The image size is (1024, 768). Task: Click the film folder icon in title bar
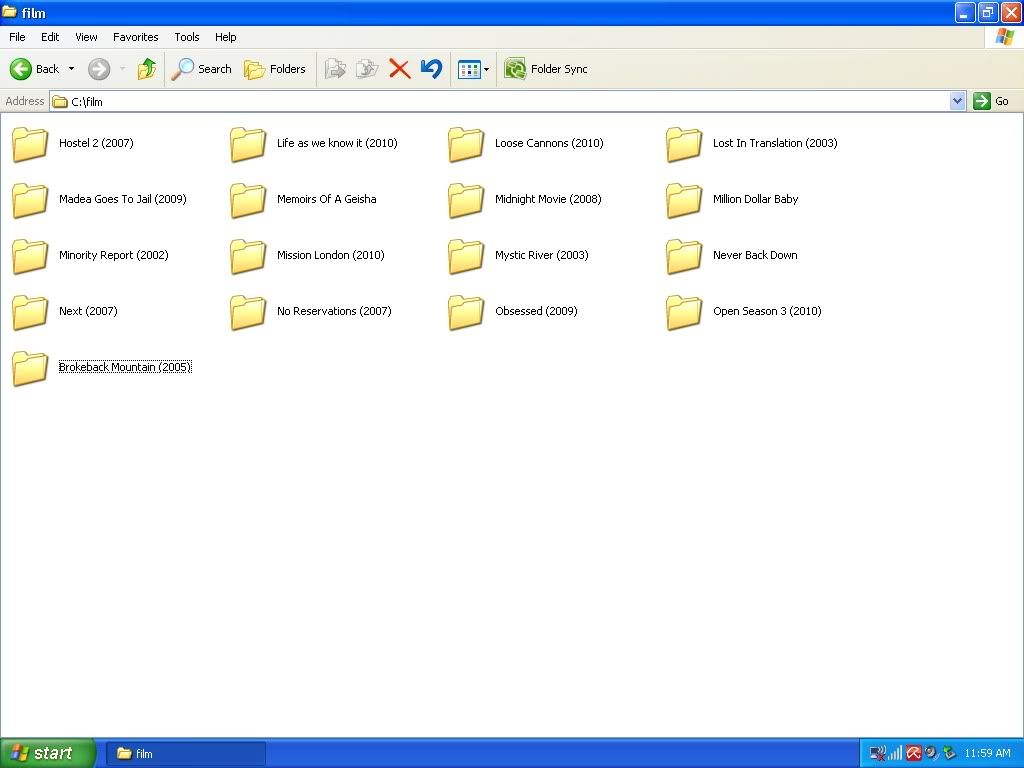[x=10, y=12]
